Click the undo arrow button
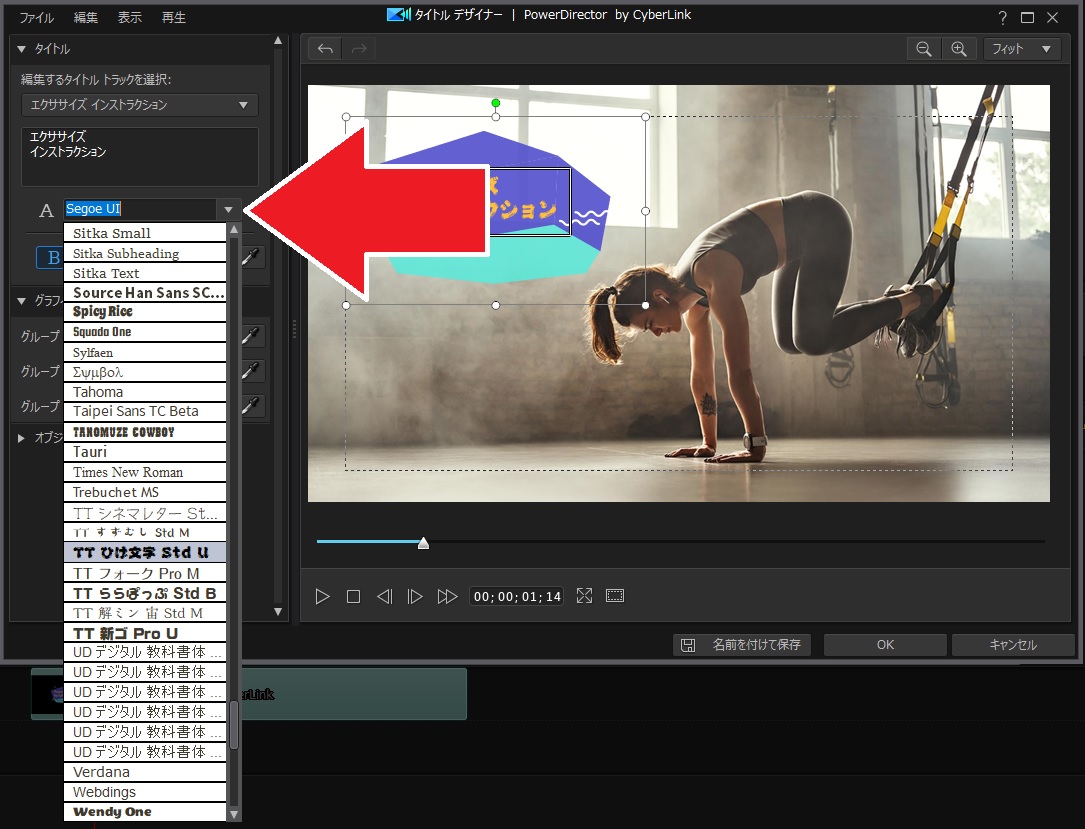Viewport: 1085px width, 829px height. (325, 49)
